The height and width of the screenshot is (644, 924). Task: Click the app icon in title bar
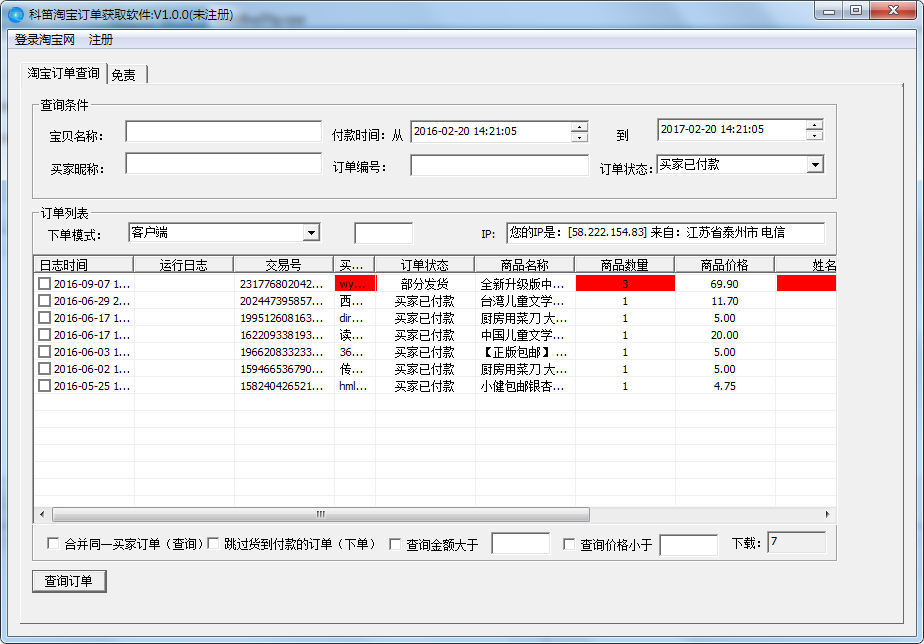[15, 14]
